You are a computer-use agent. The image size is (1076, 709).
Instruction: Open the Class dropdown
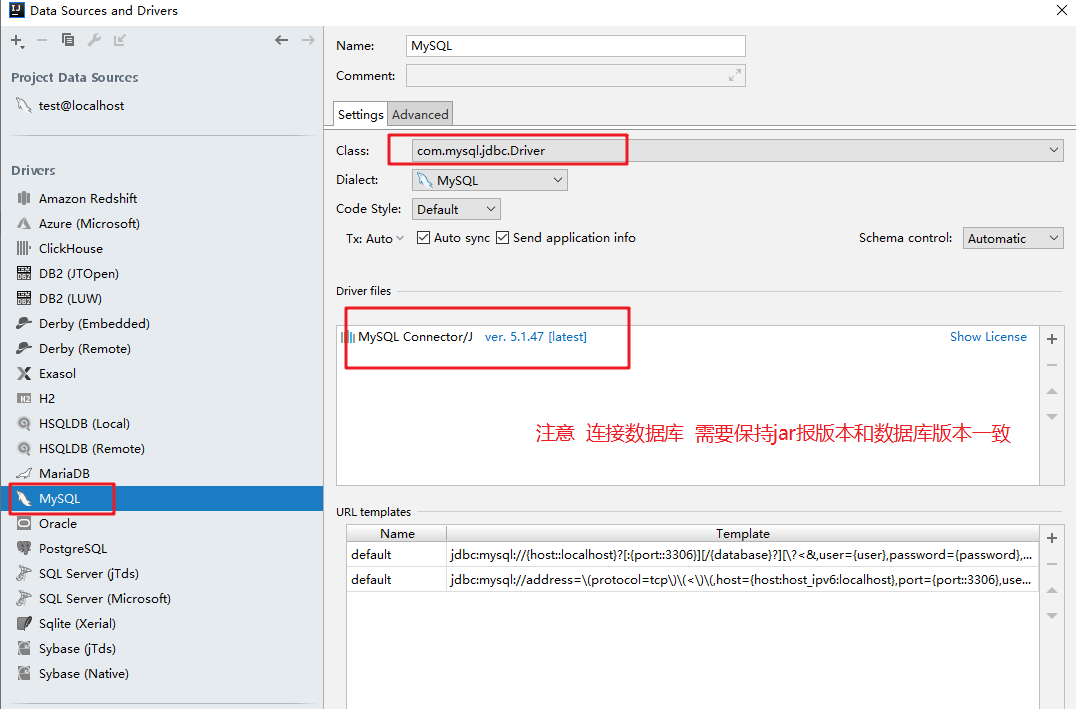[737, 150]
